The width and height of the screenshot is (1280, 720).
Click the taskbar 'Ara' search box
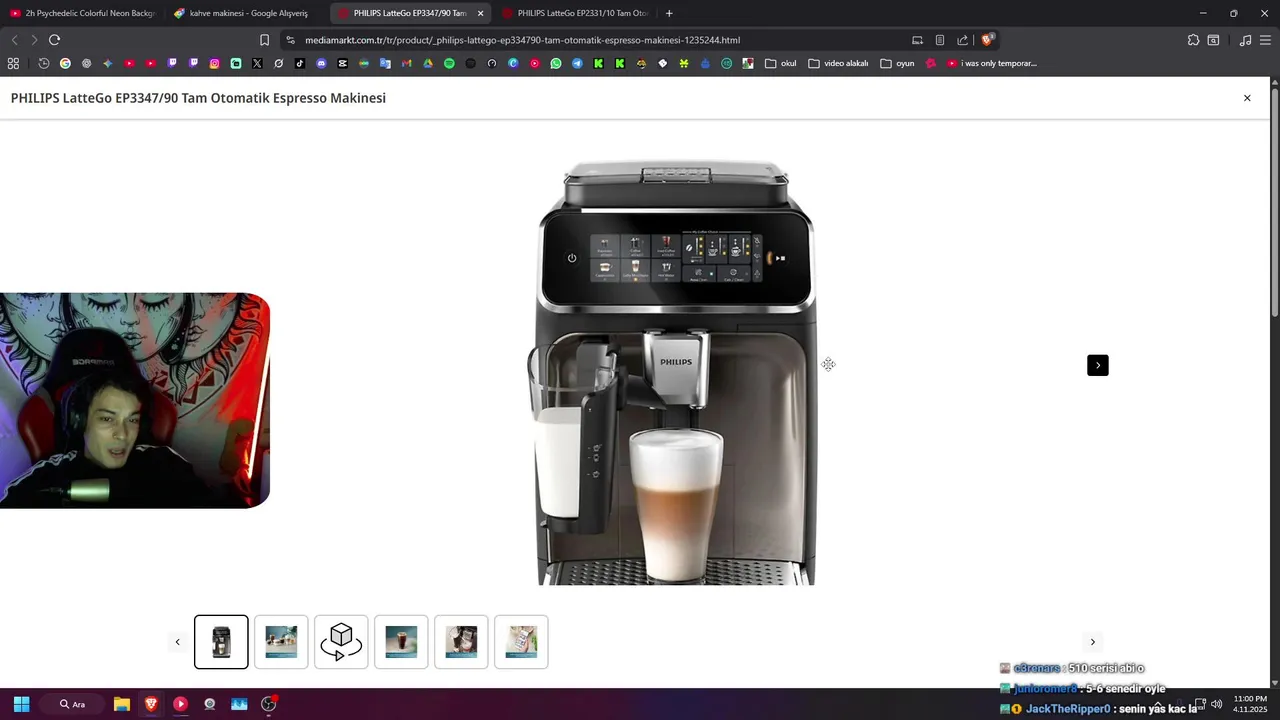click(72, 704)
